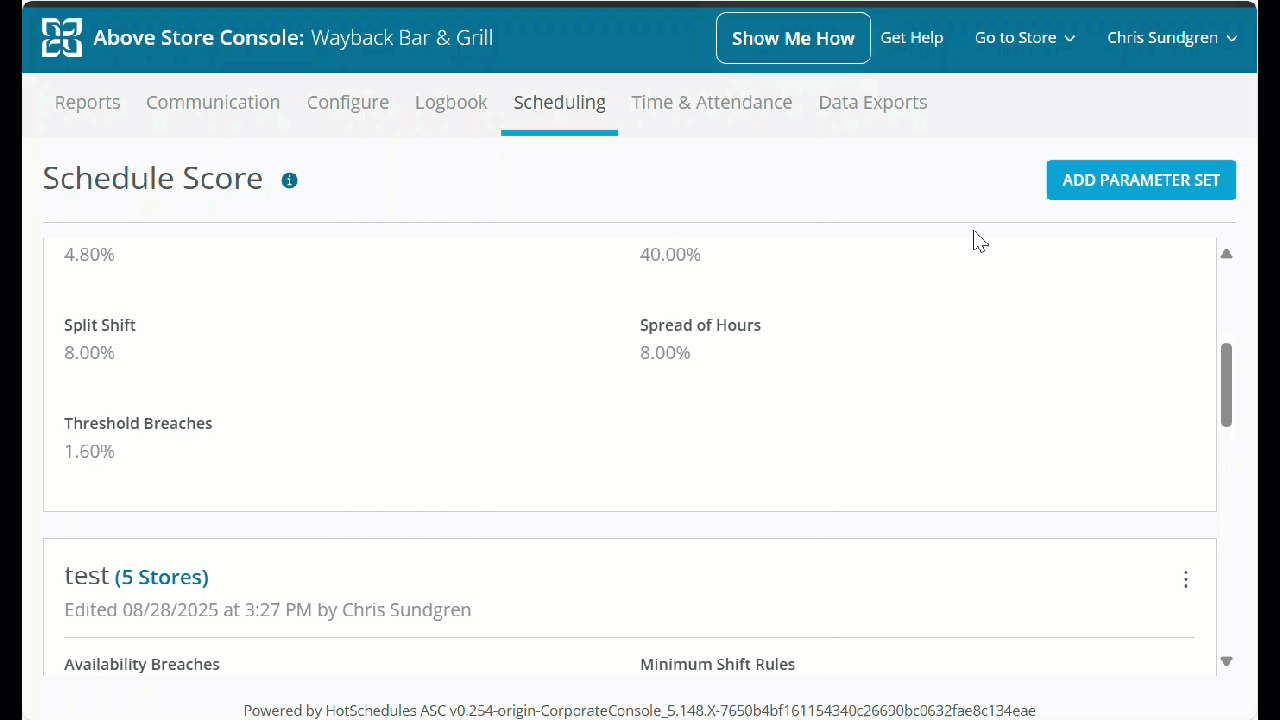Open the Reports tab

(87, 102)
